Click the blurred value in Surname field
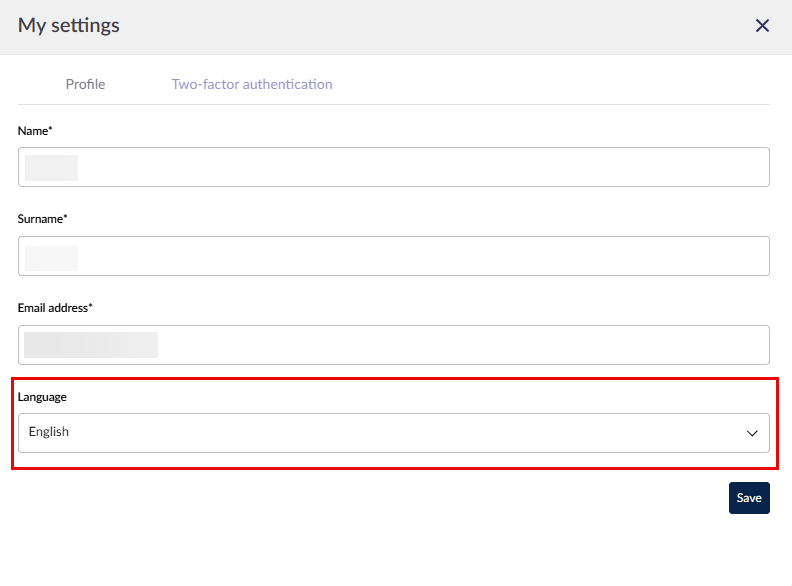Image resolution: width=792 pixels, height=586 pixels. coord(51,258)
